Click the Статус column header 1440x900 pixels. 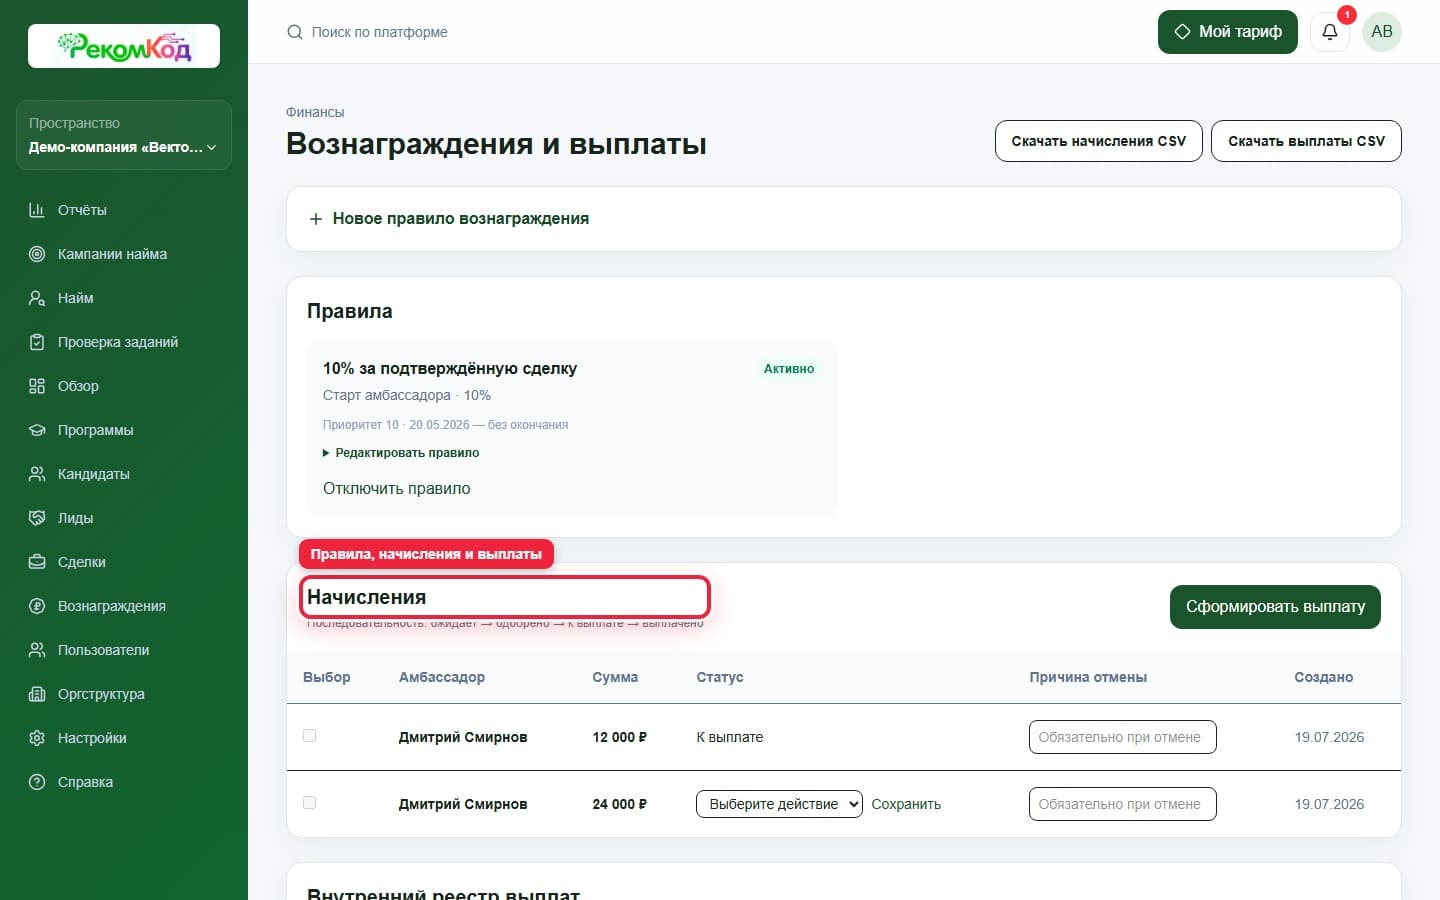pyautogui.click(x=720, y=677)
